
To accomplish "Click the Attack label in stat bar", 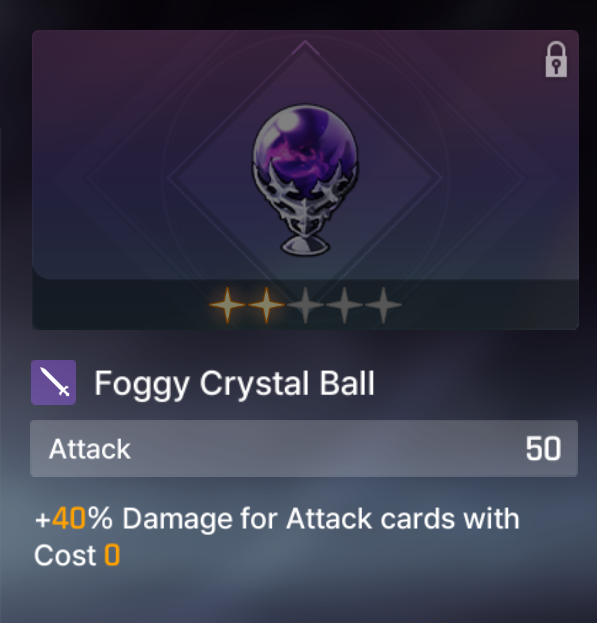I will 89,449.
